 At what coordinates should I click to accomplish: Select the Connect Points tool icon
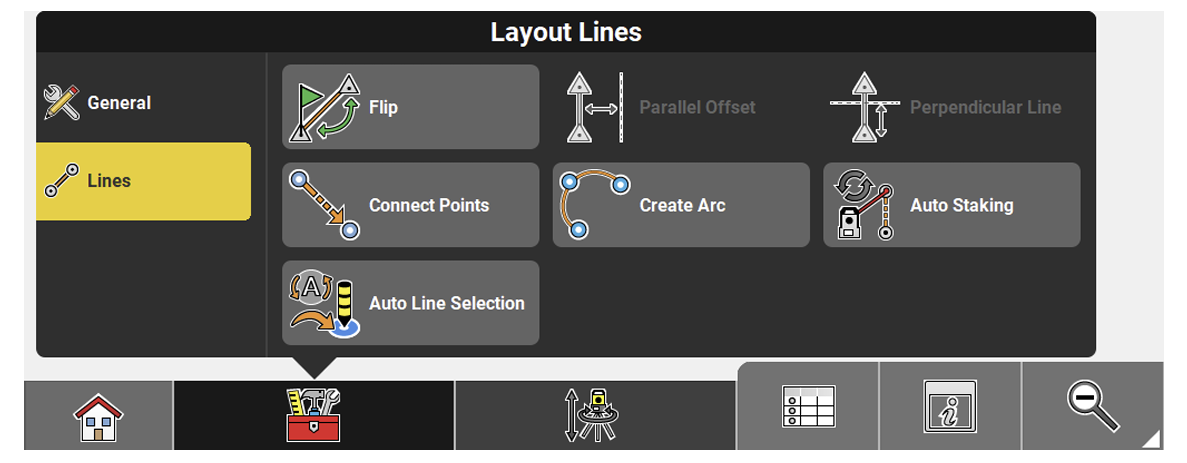point(324,204)
